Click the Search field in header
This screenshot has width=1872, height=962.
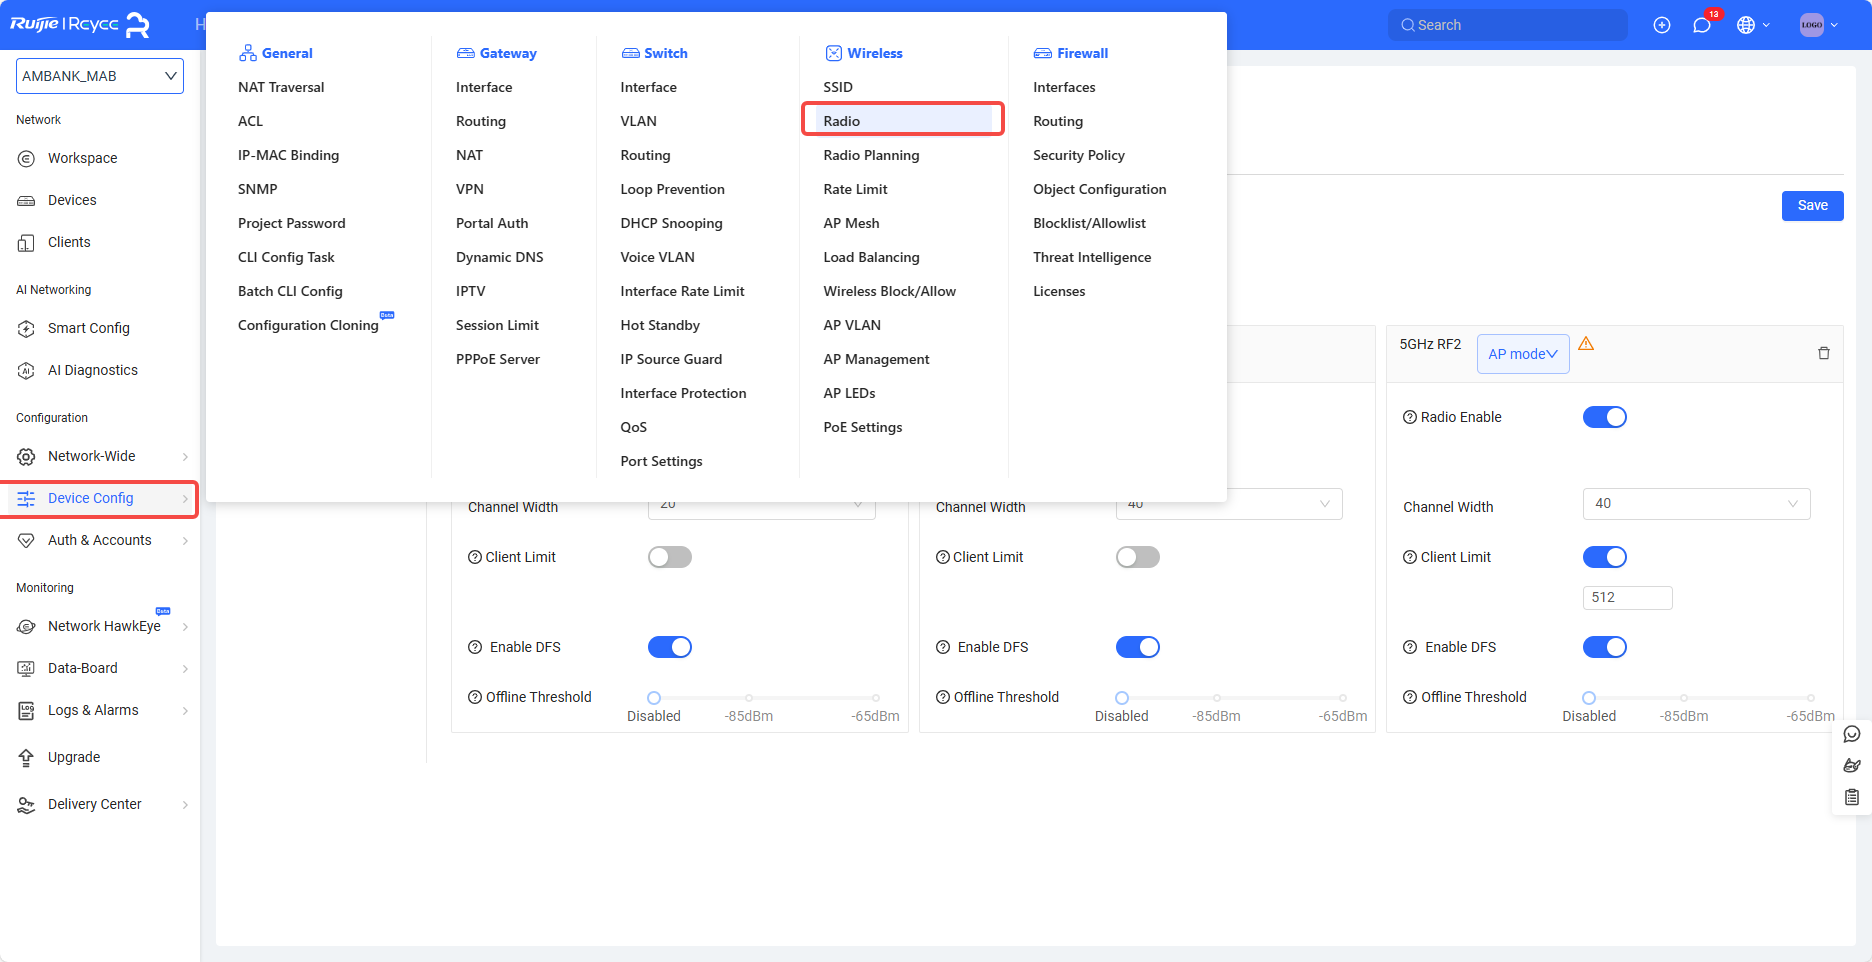click(1508, 25)
